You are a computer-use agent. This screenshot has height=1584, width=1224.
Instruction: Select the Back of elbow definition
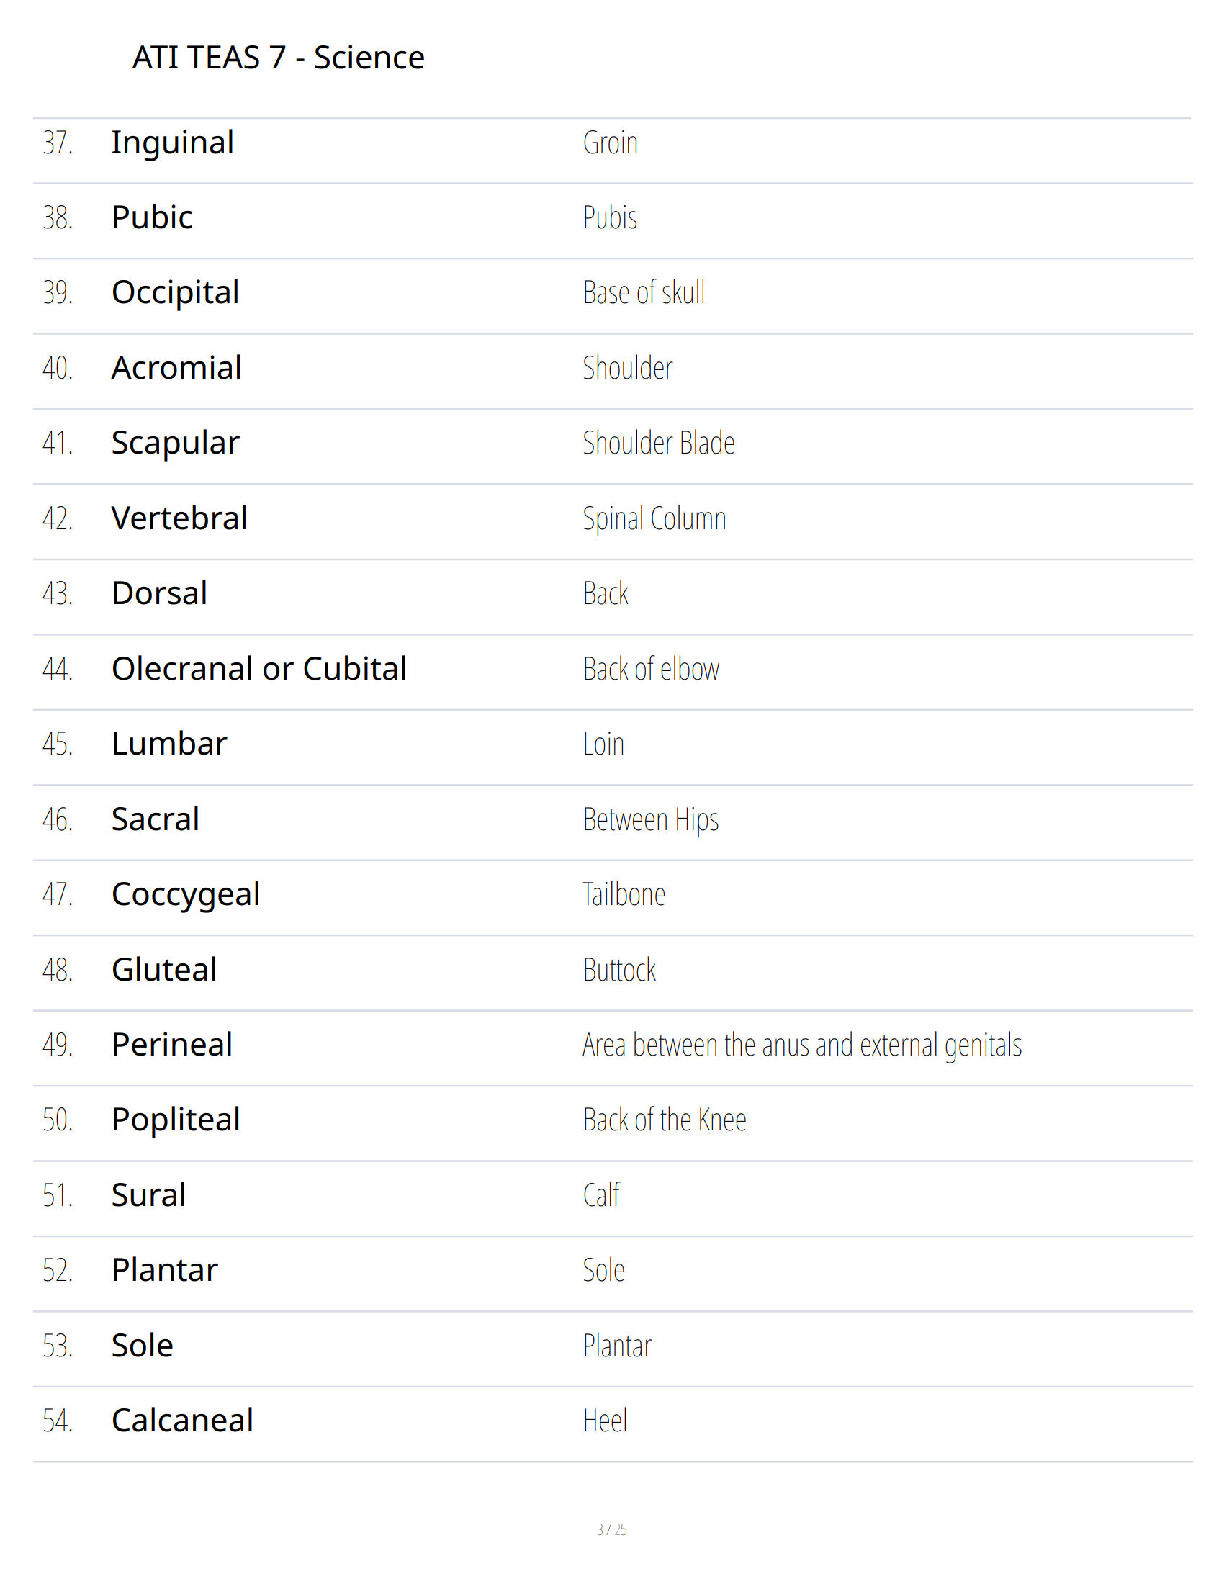(x=651, y=669)
